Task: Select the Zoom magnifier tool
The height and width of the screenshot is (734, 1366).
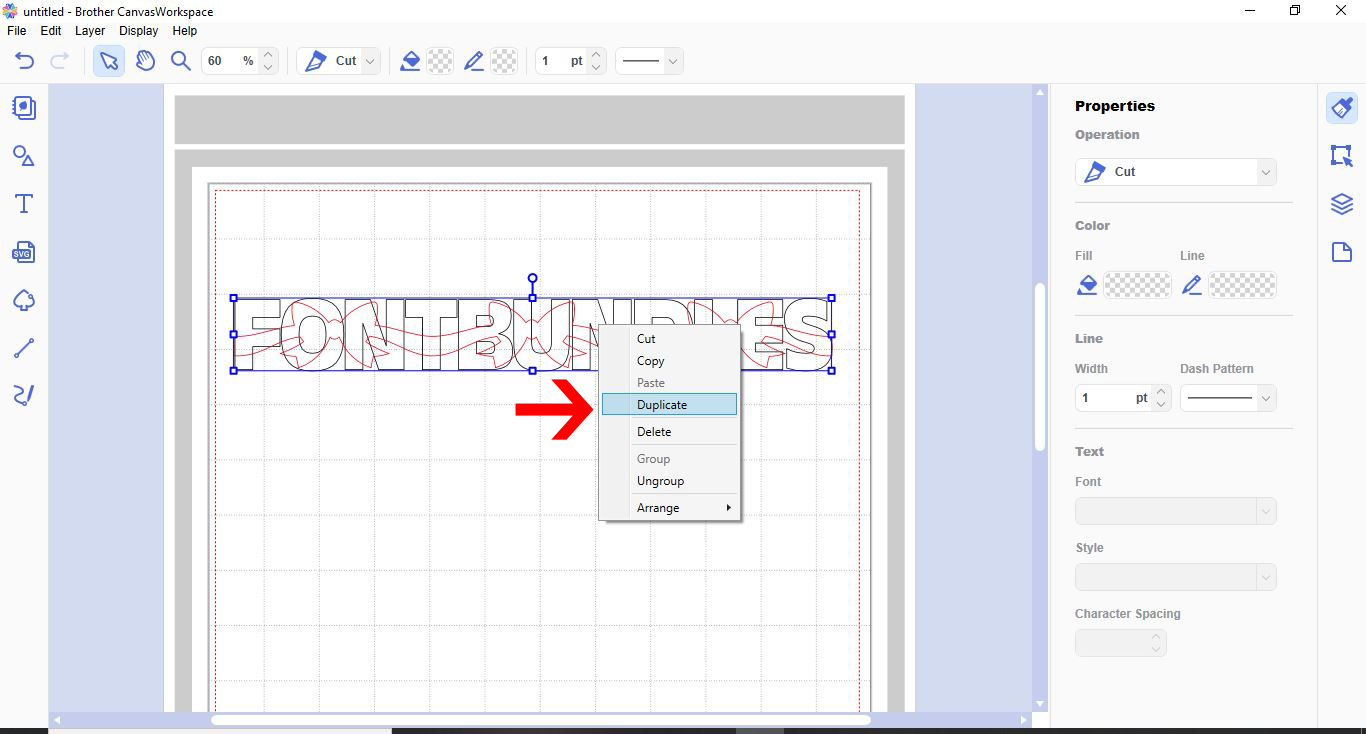Action: (x=180, y=61)
